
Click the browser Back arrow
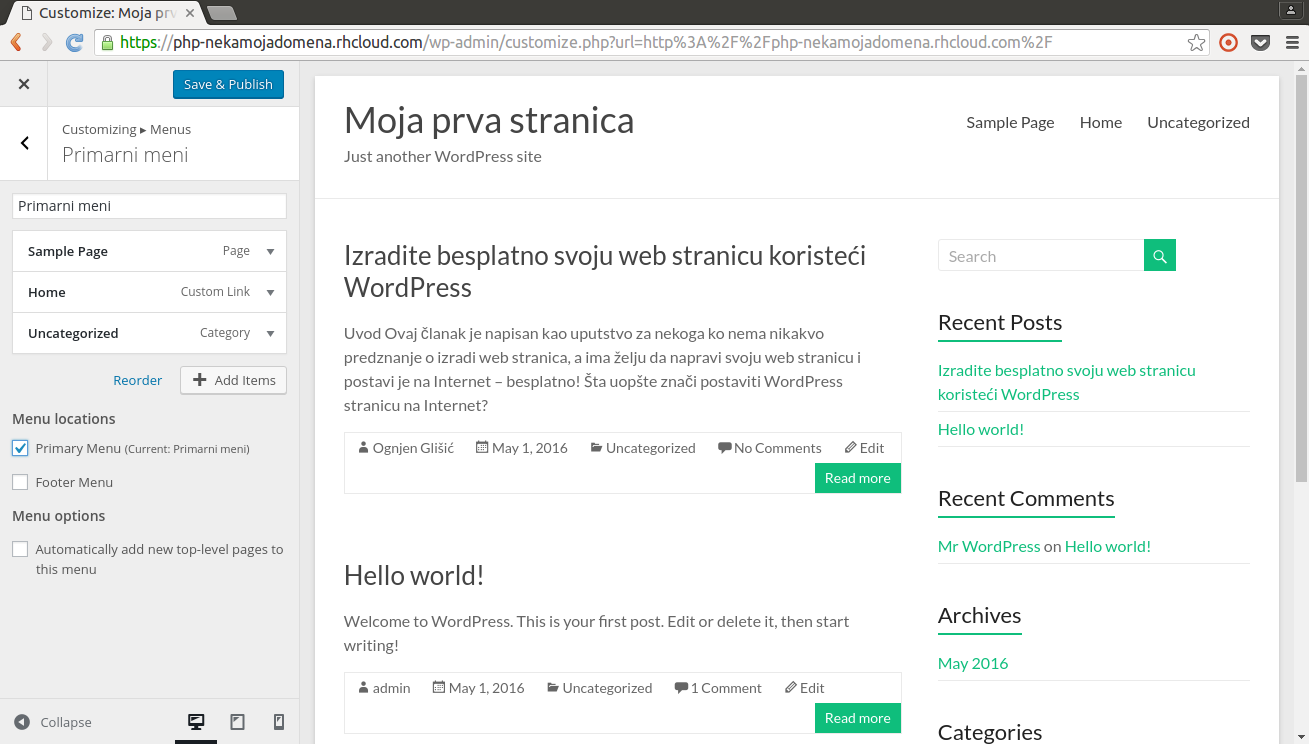pyautogui.click(x=17, y=42)
